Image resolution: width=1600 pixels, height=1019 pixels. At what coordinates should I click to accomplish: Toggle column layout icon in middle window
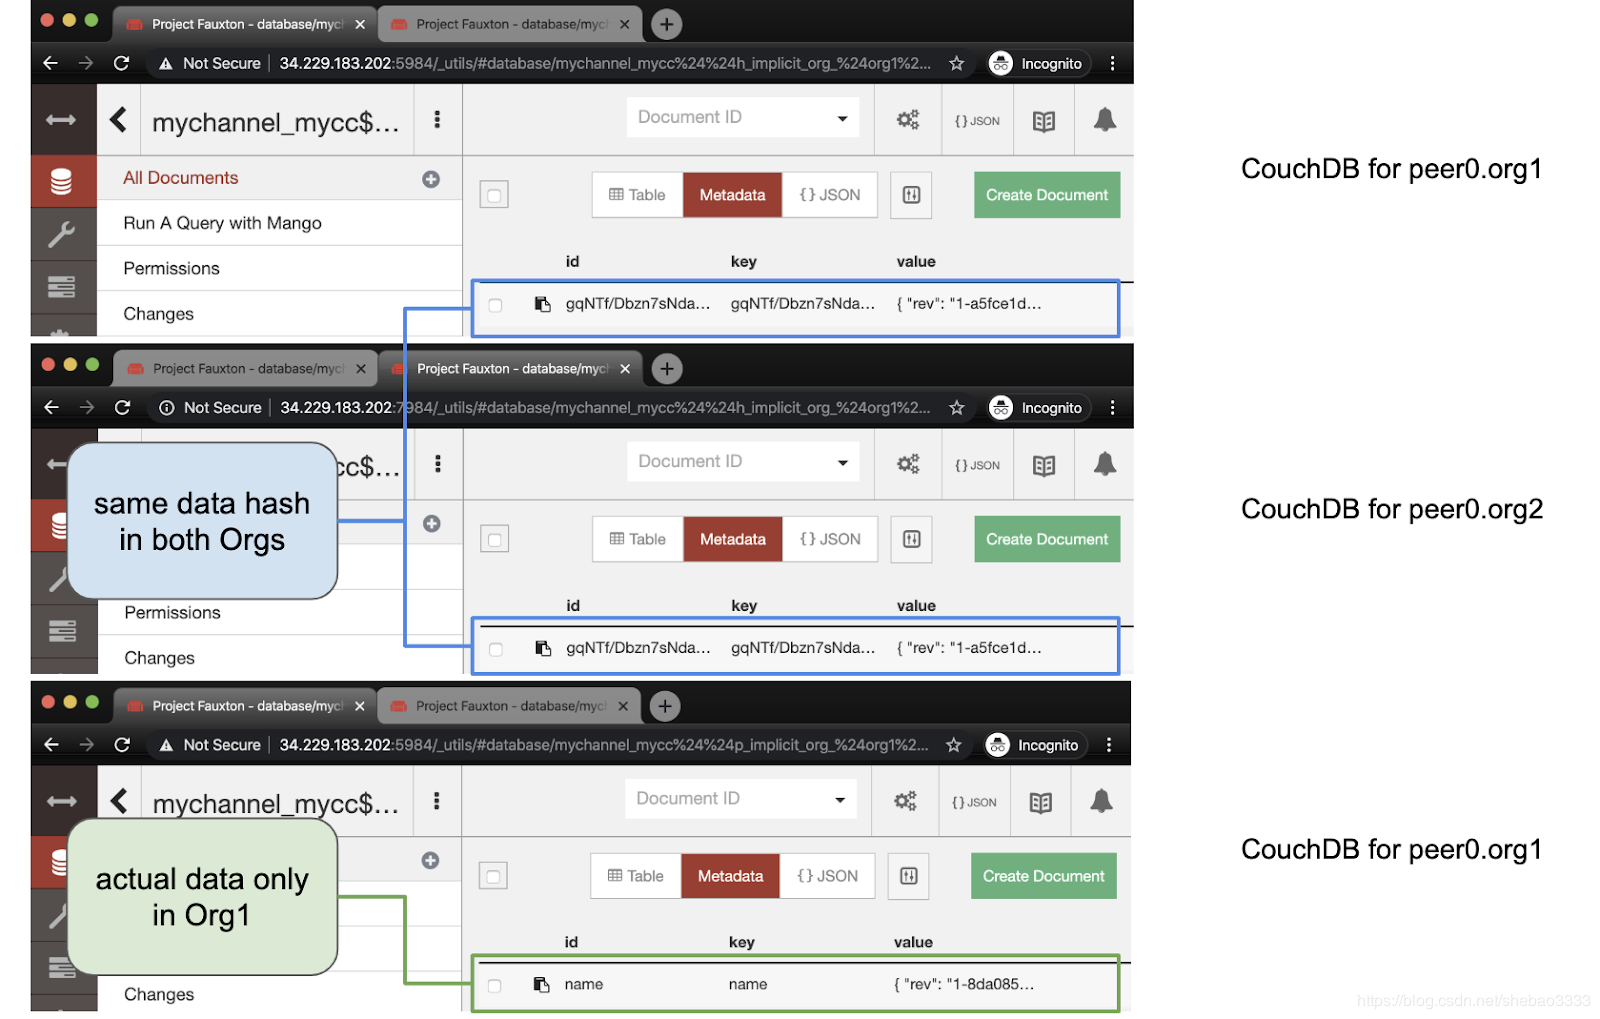(x=912, y=539)
